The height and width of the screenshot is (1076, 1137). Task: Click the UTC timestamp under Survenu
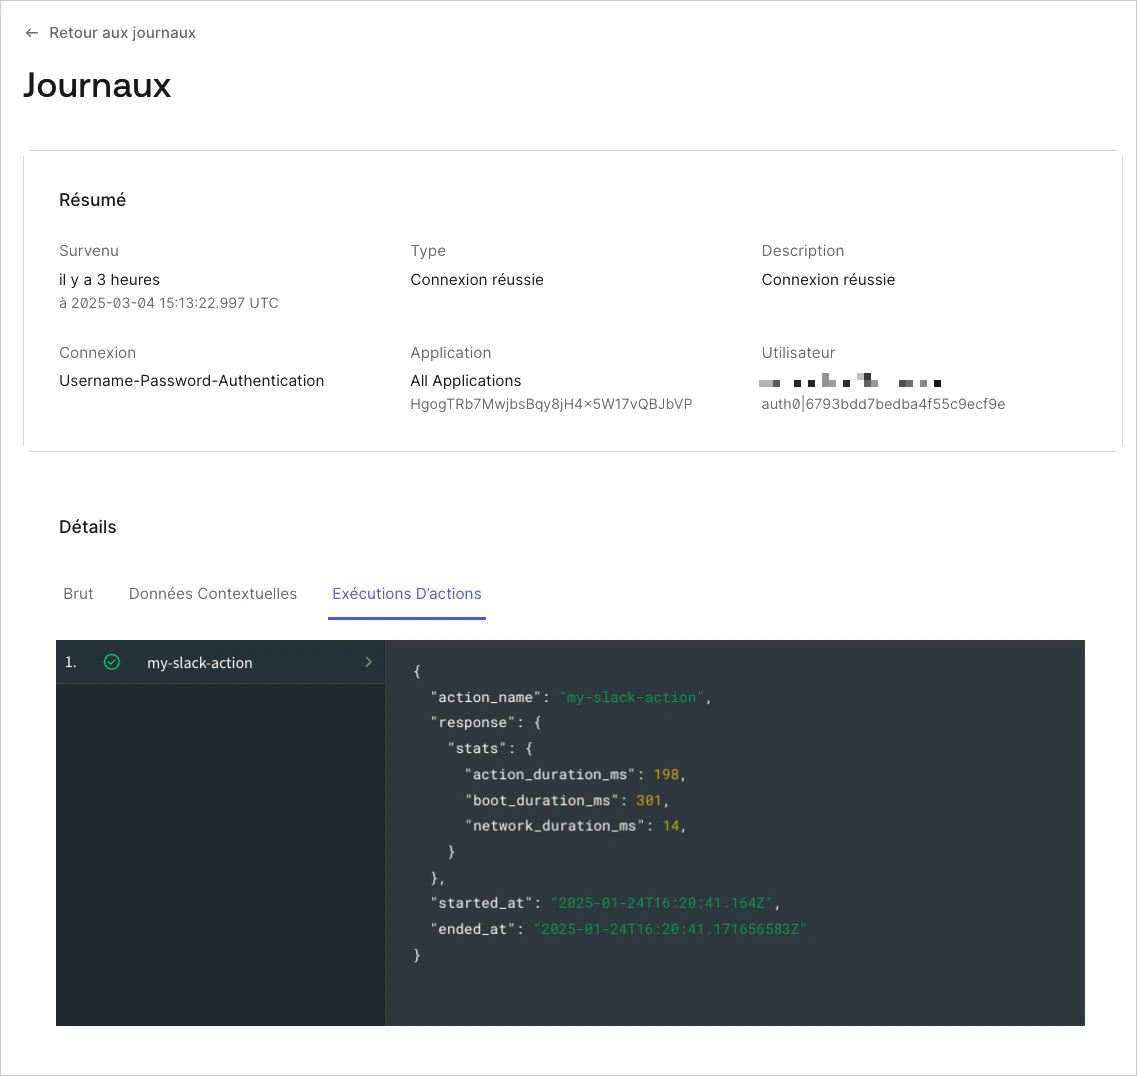169,303
